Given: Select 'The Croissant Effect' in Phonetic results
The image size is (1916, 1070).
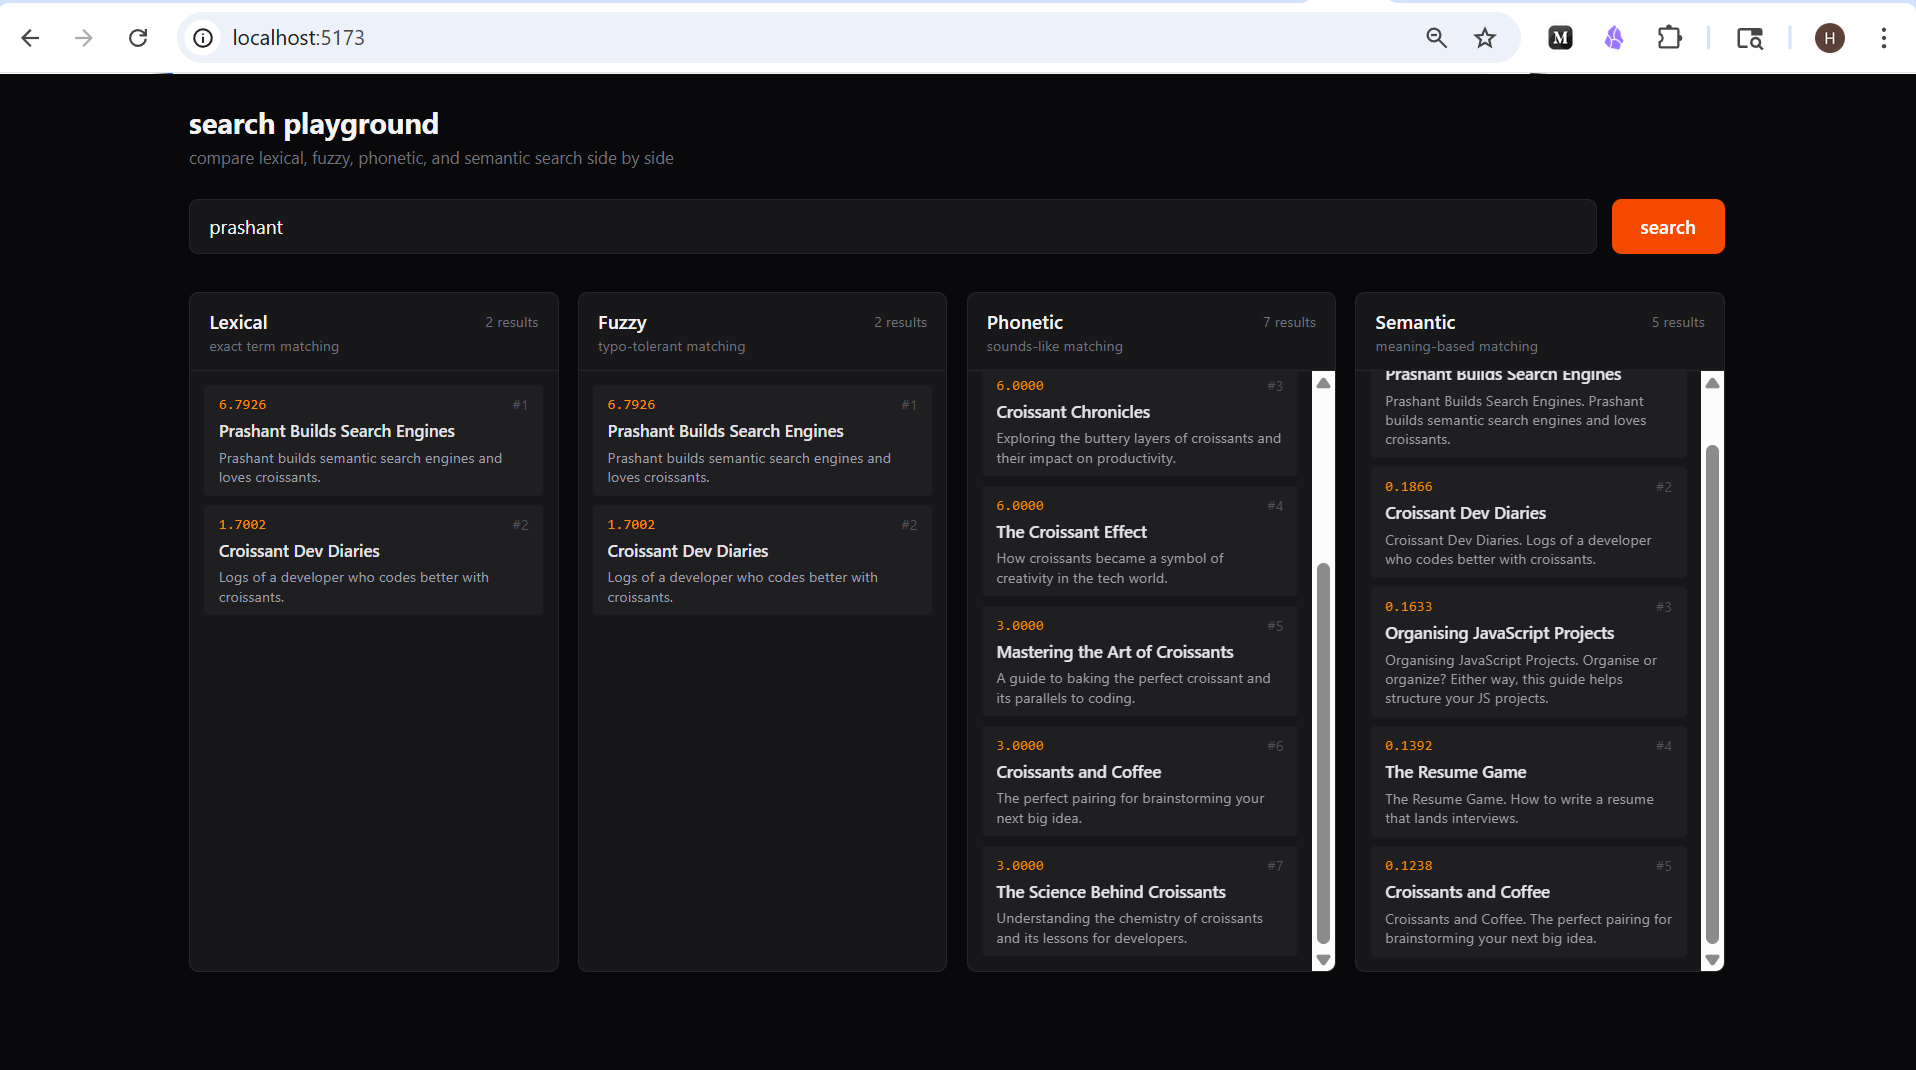Looking at the screenshot, I should click(x=1071, y=532).
